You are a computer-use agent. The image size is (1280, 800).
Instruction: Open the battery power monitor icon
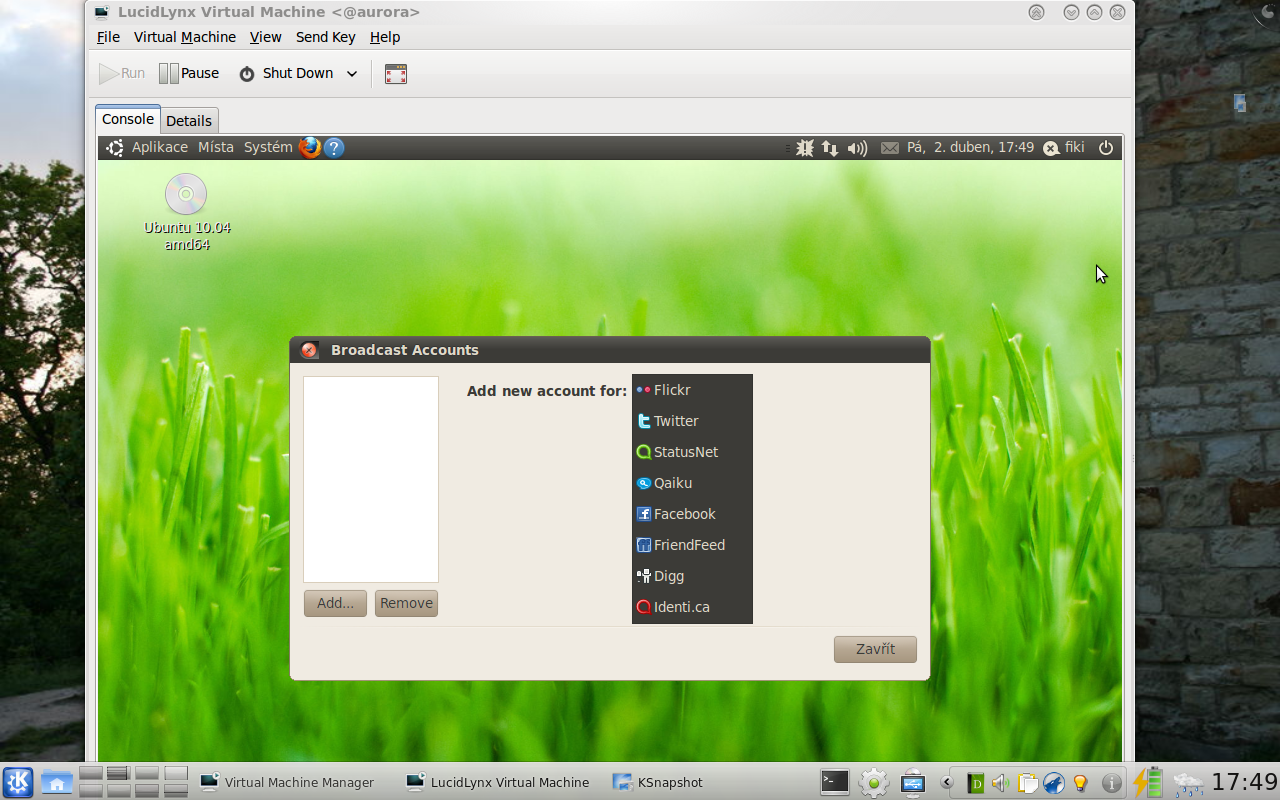click(1148, 782)
